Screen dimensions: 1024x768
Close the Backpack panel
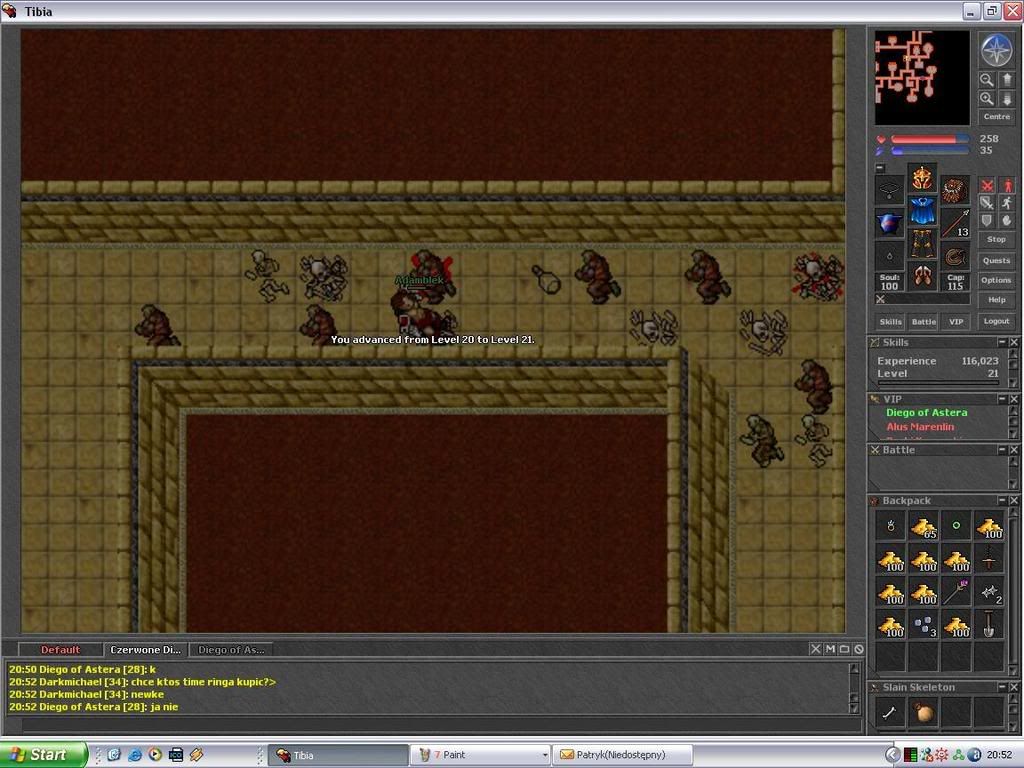[1014, 500]
